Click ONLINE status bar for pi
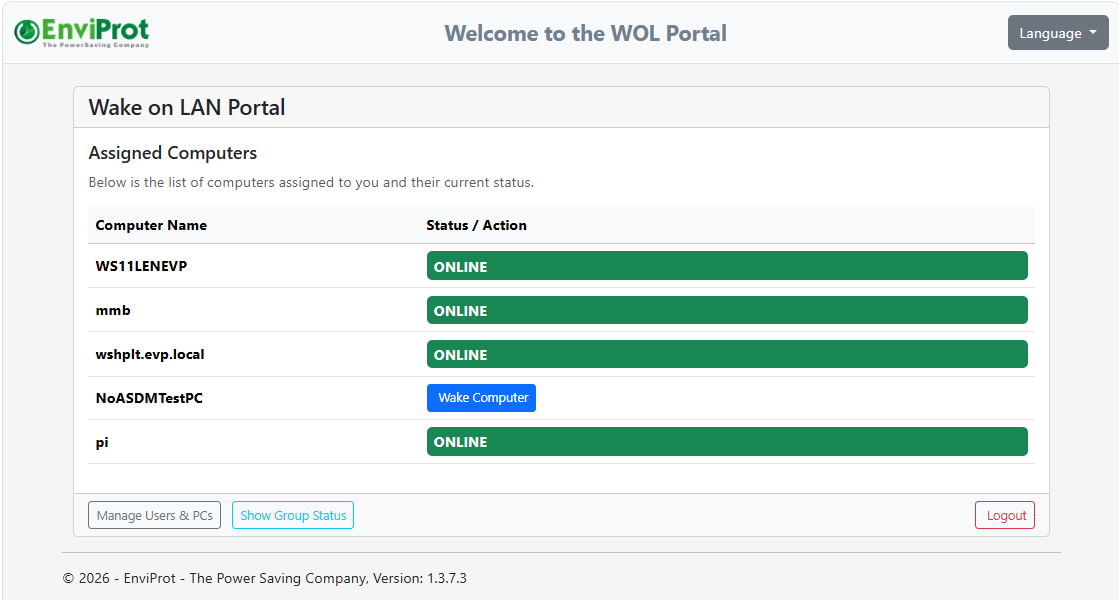 coord(727,442)
